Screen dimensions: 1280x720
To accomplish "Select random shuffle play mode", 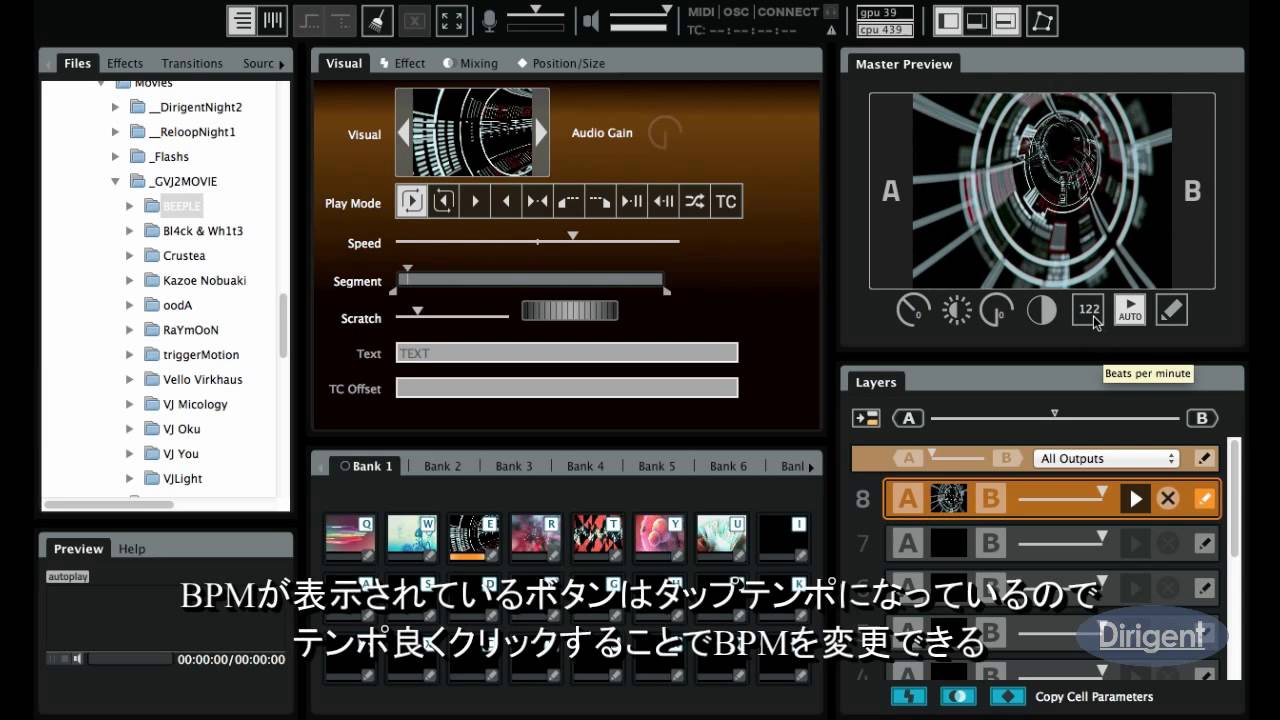I will 694,201.
